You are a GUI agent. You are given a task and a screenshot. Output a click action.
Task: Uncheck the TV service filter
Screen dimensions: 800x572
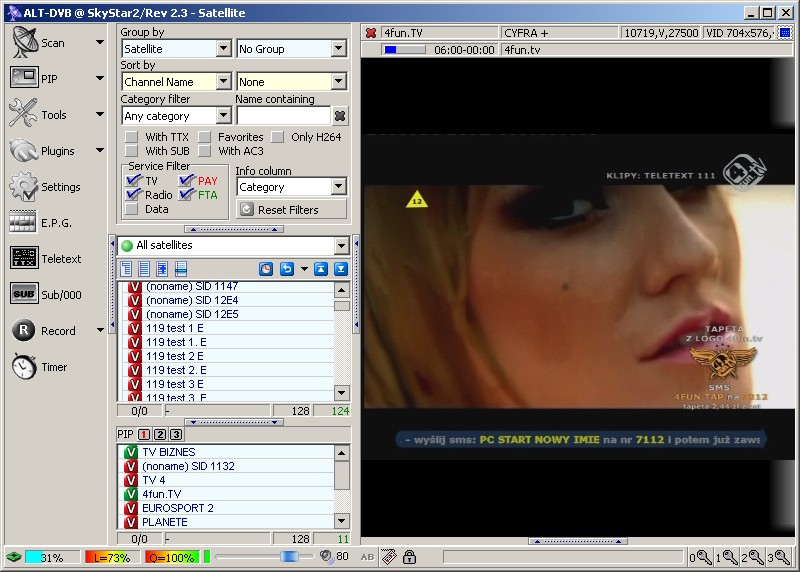coord(133,181)
